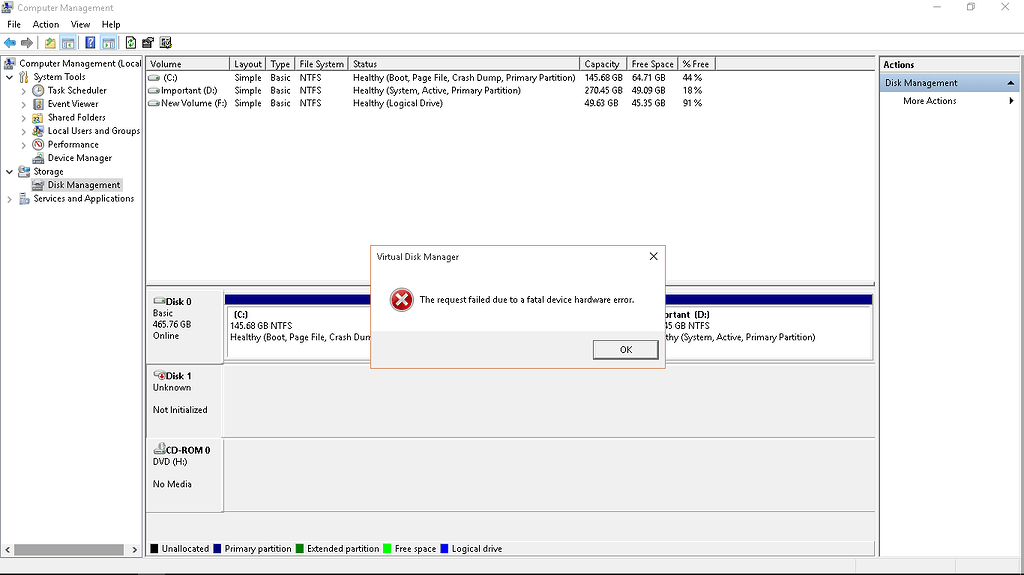Click the Disk 1 not-initialized warning icon
Viewport: 1024px width, 575px height.
pyautogui.click(x=159, y=376)
